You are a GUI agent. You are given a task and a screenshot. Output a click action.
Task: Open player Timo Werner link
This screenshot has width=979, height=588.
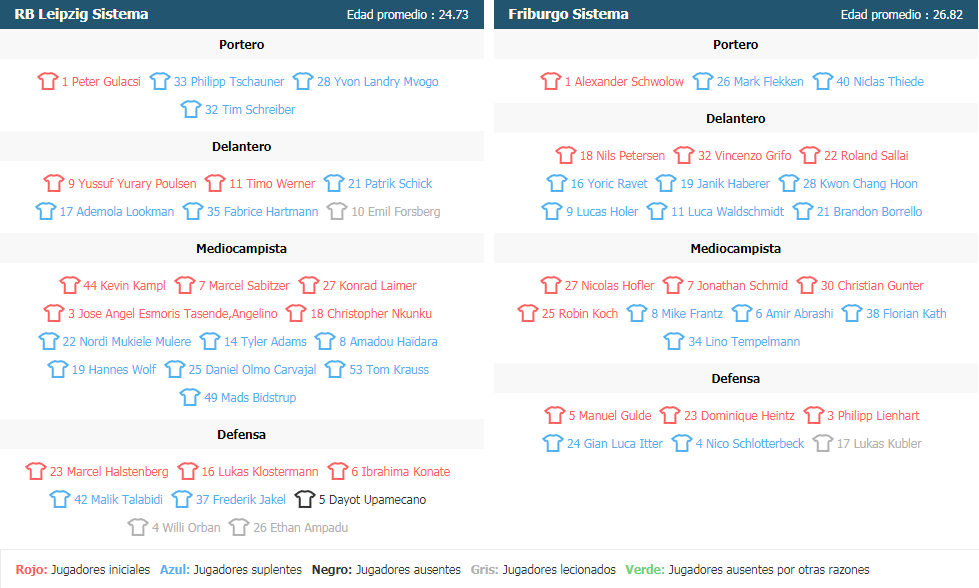point(272,184)
